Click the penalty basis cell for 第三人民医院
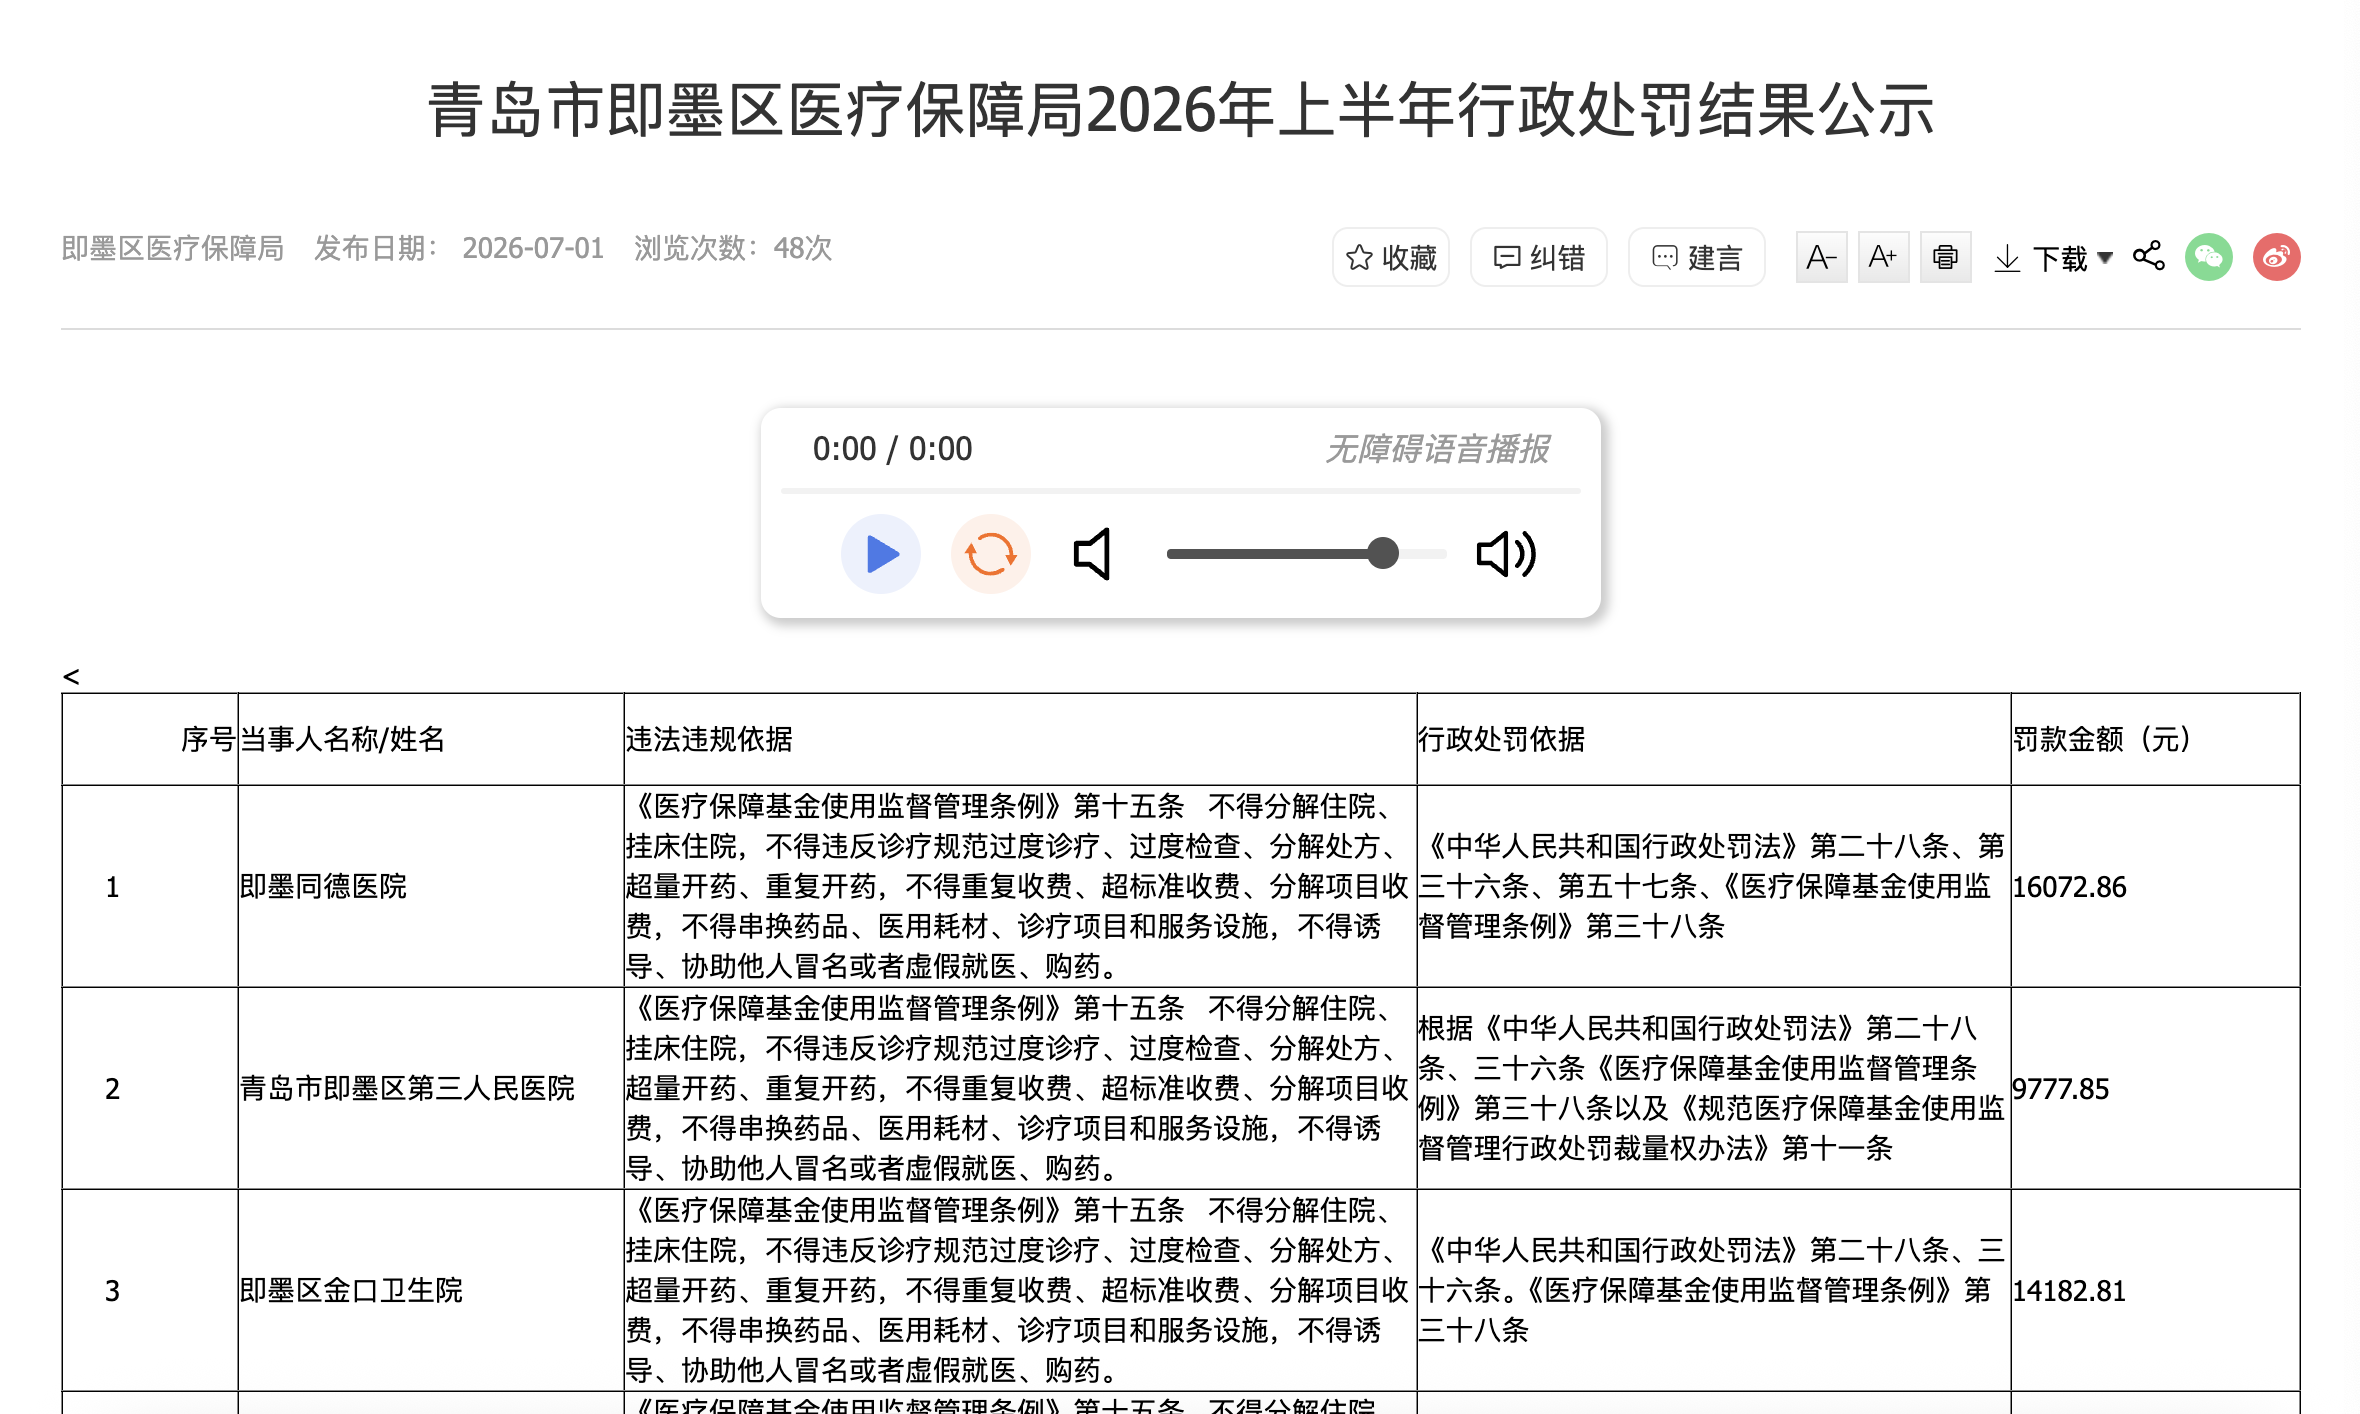The height and width of the screenshot is (1414, 2360). 1713,1088
